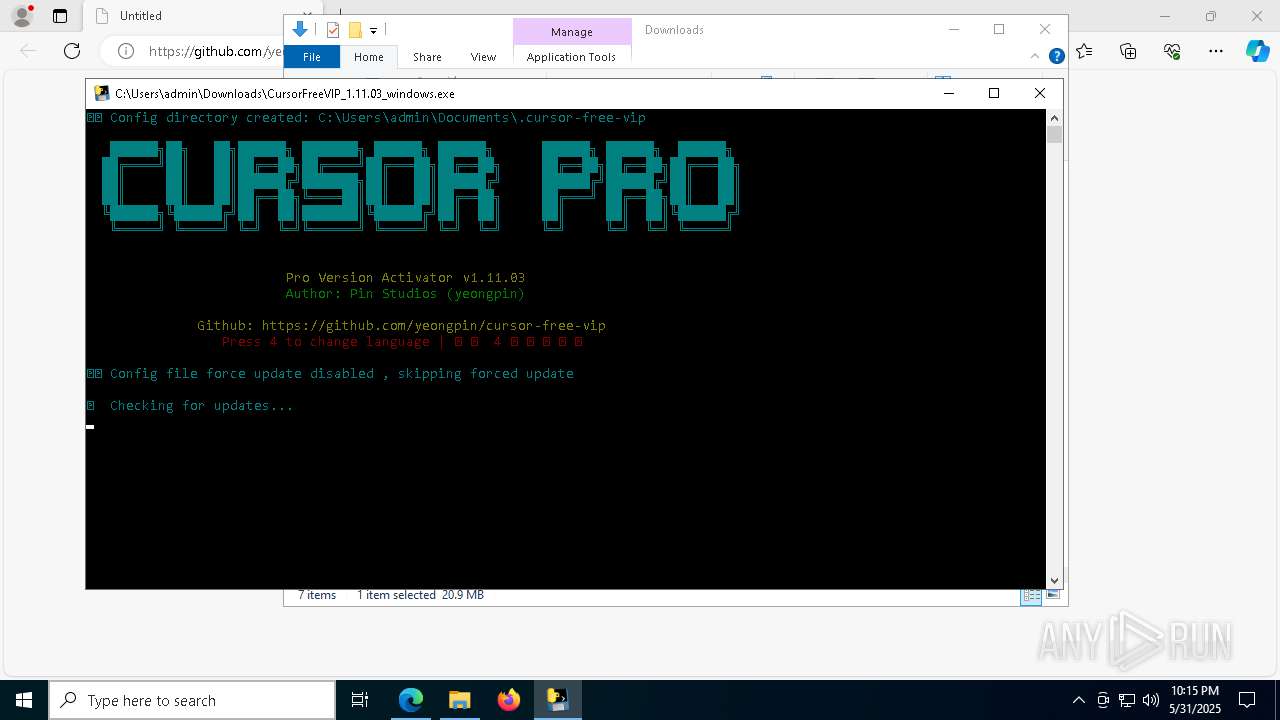This screenshot has width=1280, height=720.
Task: Click Properties checkmark icon in Explorer title bar
Action: click(333, 30)
